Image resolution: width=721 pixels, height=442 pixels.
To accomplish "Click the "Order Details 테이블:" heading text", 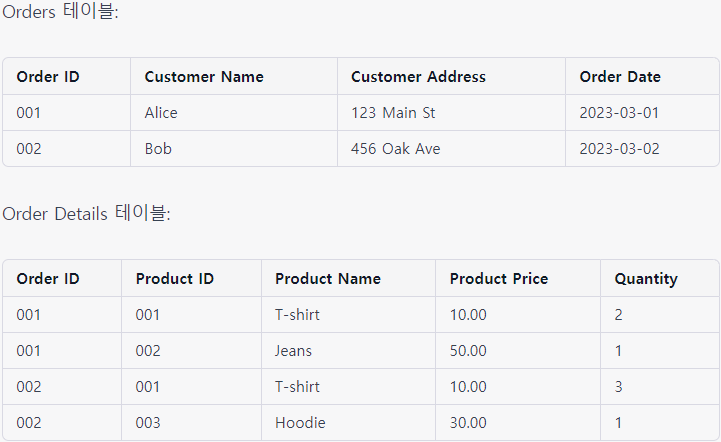I will (86, 213).
